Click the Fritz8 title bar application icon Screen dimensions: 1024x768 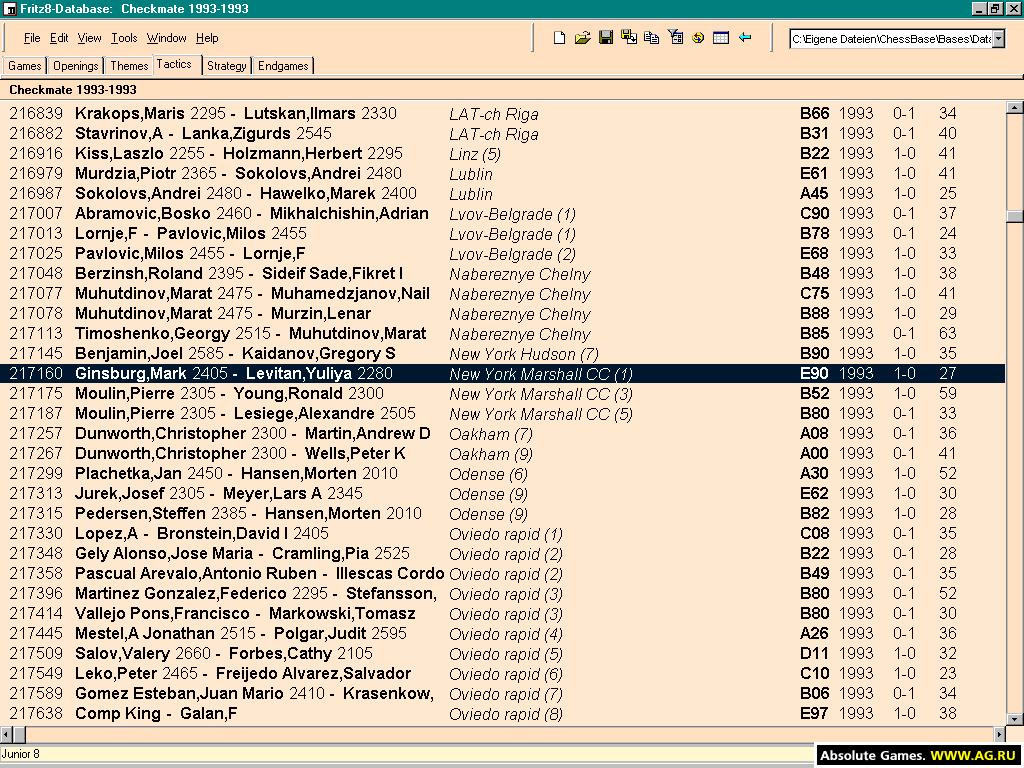[x=10, y=9]
